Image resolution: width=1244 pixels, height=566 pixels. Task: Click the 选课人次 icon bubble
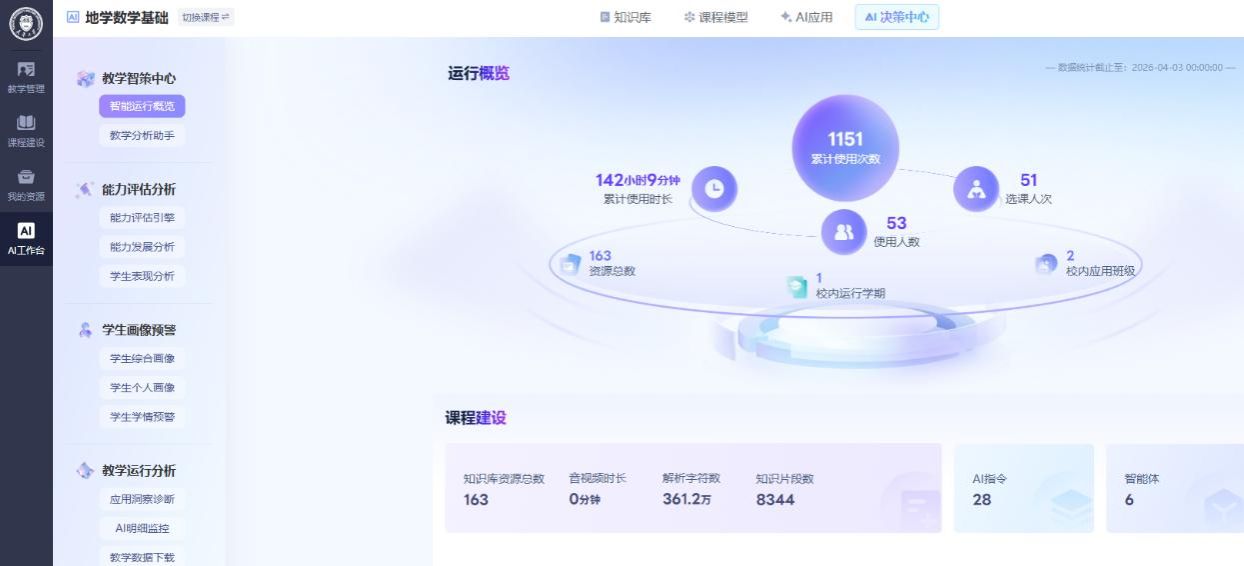(x=976, y=188)
